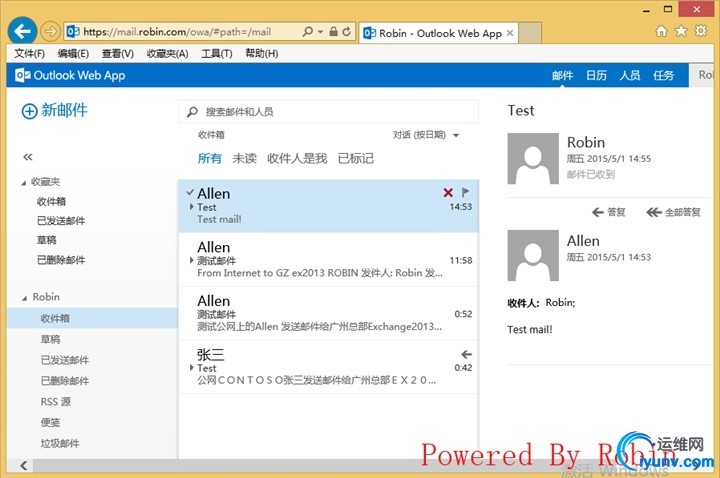720x478 pixels.
Task: Select the To me (收件人是我) filter
Action: pyautogui.click(x=297, y=158)
